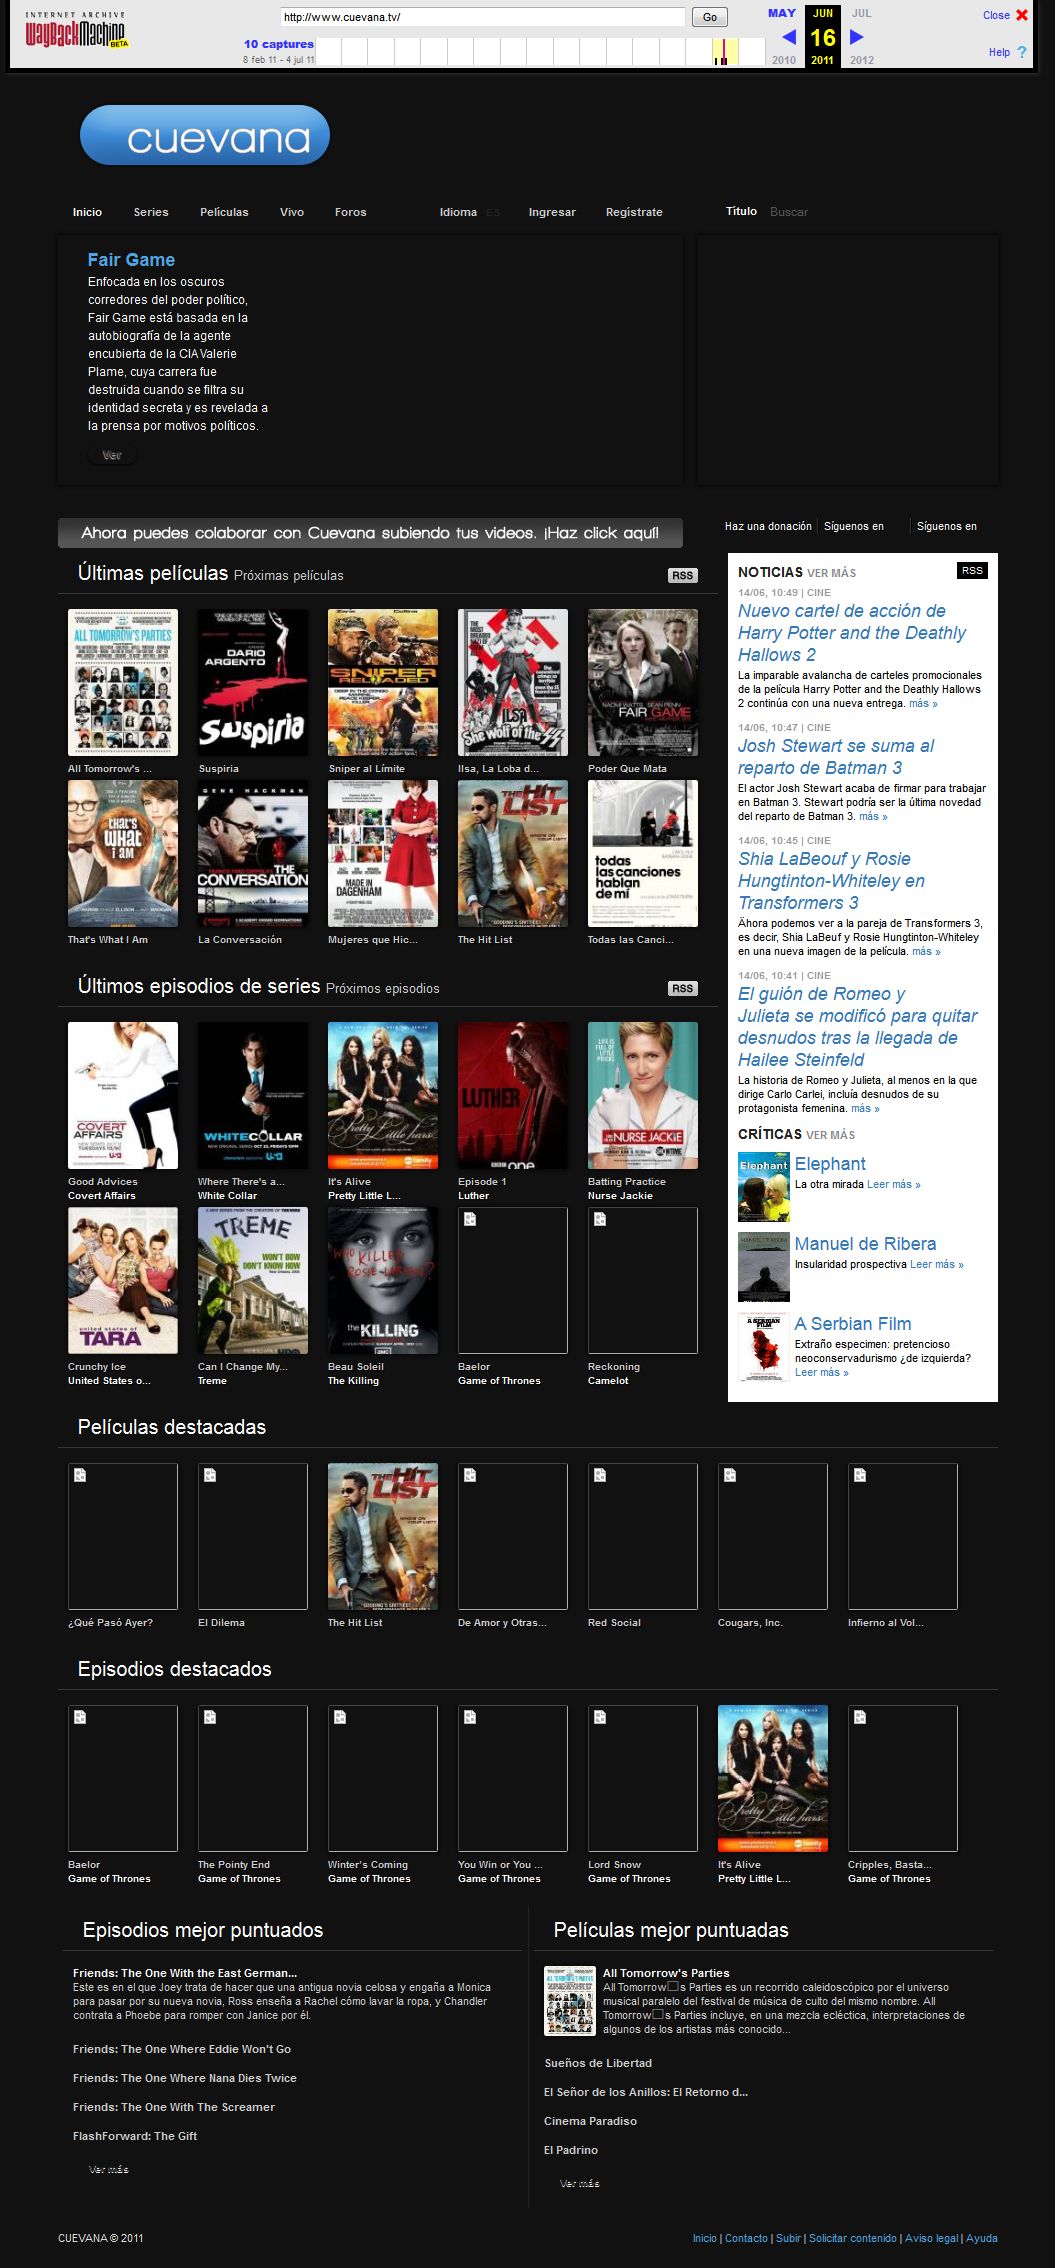The width and height of the screenshot is (1055, 2268).
Task: Click the Wayback URL address field
Action: pos(483,17)
